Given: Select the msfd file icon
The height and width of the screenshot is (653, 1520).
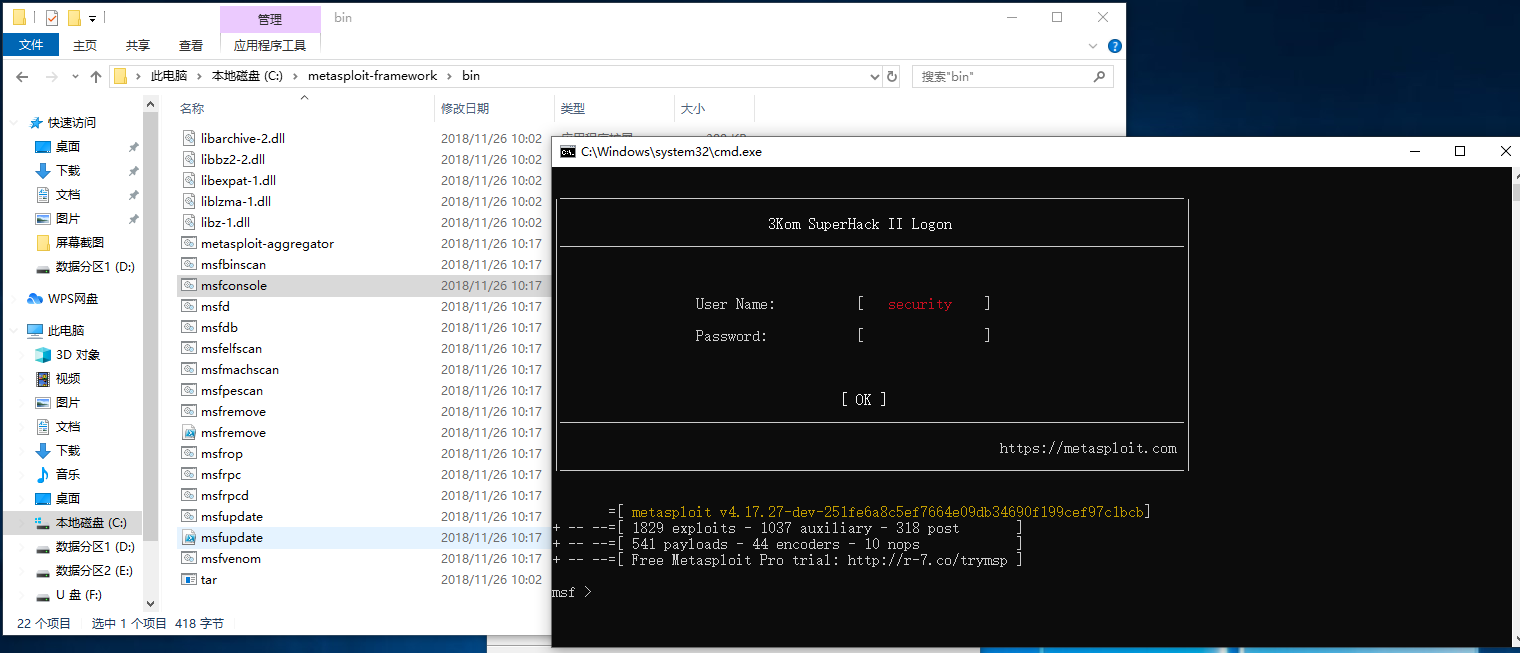Looking at the screenshot, I should [190, 306].
